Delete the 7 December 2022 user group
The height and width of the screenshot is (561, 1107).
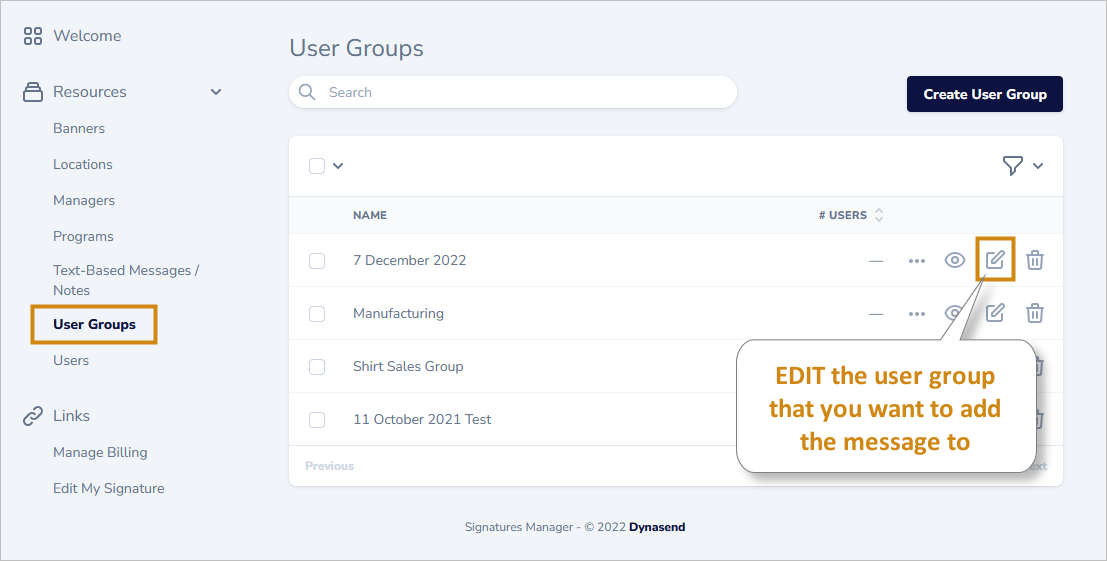(x=1035, y=260)
